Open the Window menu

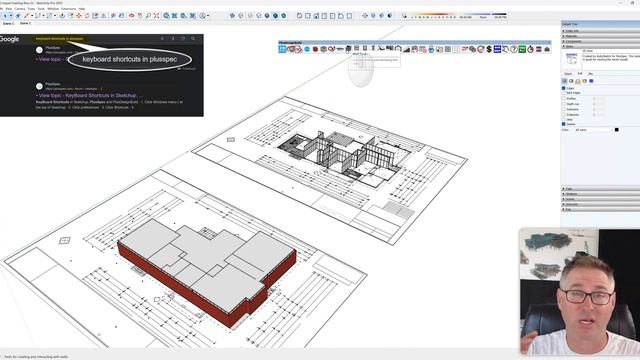(x=53, y=9)
